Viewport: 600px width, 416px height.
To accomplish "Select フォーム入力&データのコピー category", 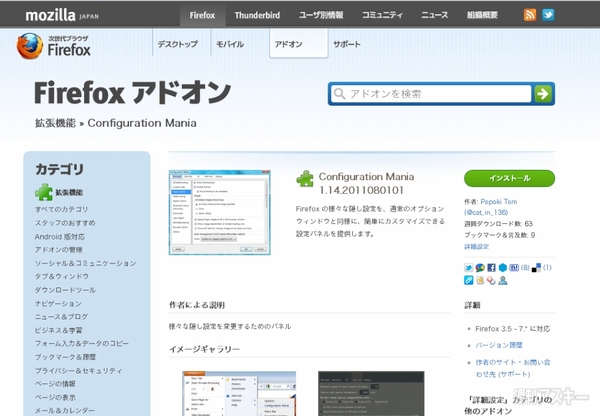I will [82, 344].
